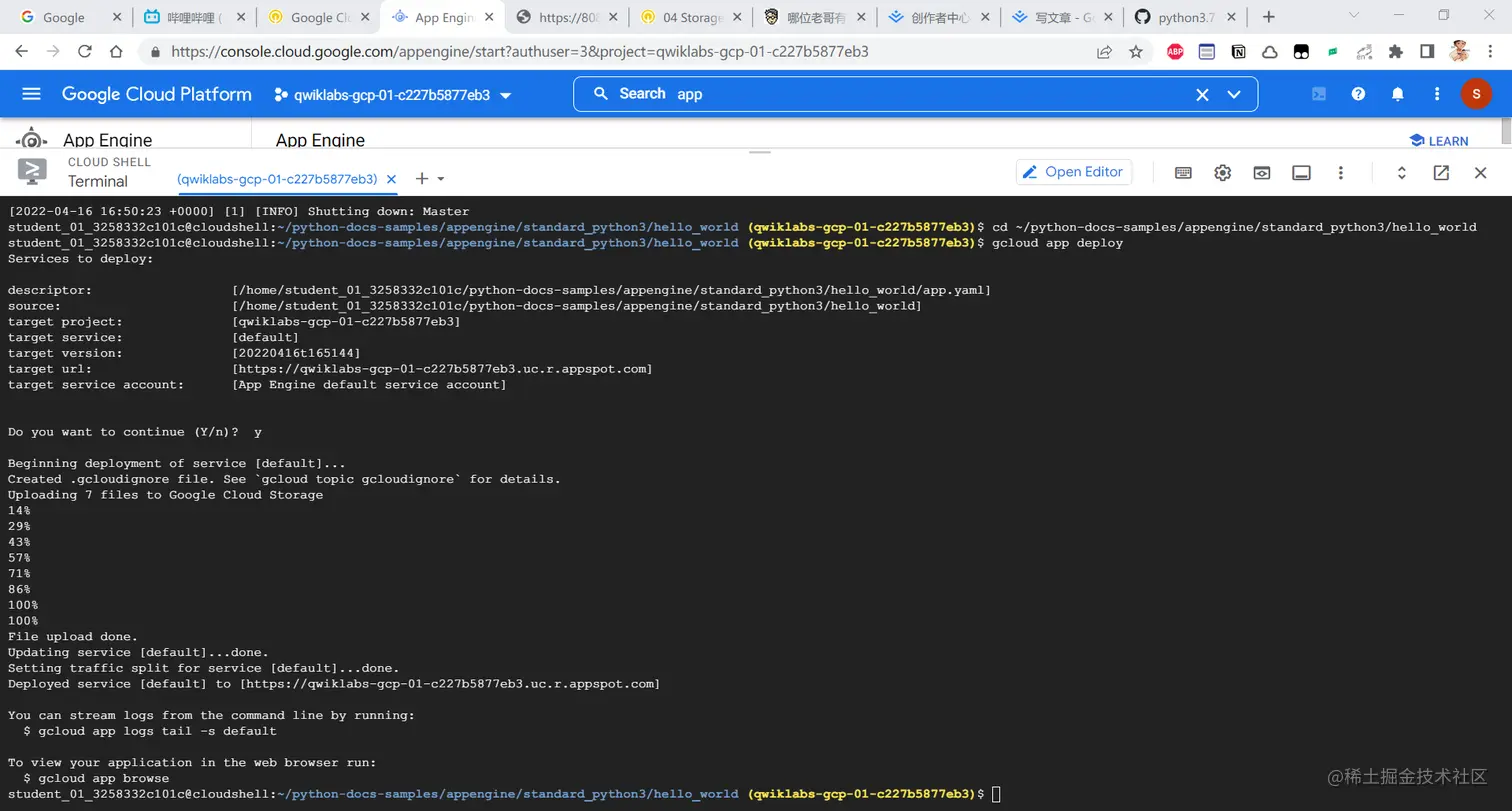1512x811 pixels.
Task: Close the Cloud Shell panel
Action: coord(1481,172)
